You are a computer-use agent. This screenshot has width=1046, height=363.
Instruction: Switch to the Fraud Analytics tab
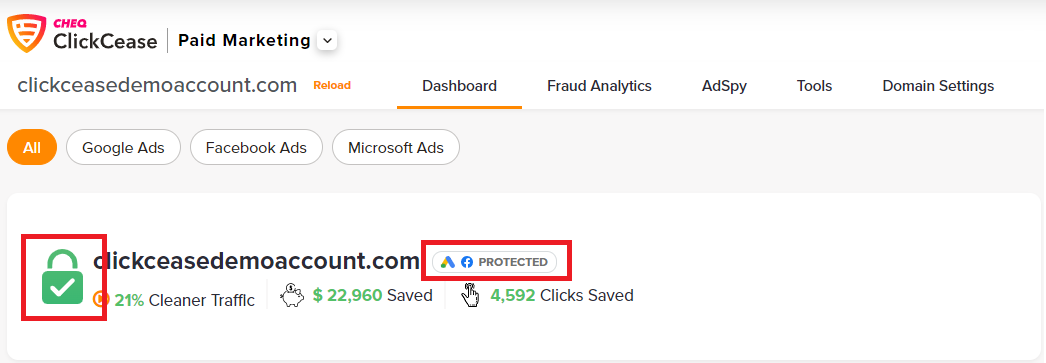pyautogui.click(x=599, y=86)
